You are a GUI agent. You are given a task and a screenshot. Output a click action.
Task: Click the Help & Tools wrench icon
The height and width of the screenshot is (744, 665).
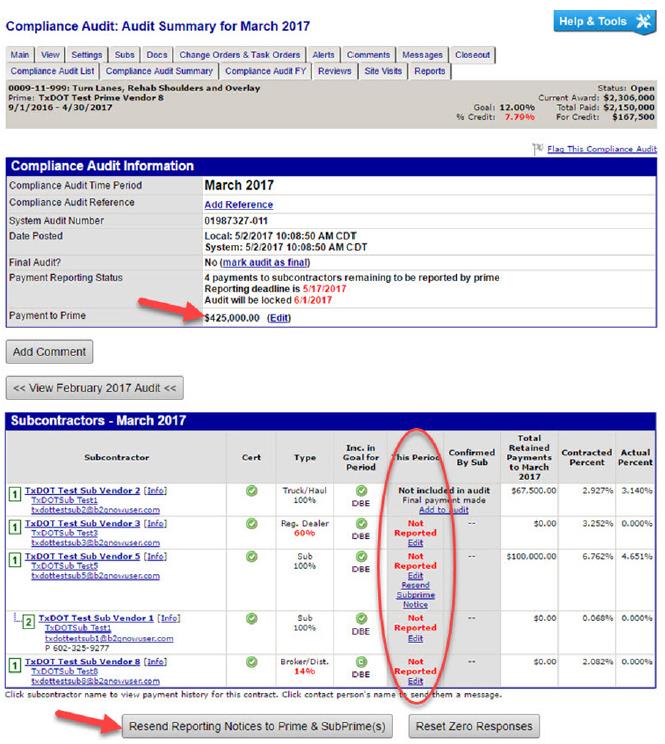pos(640,22)
